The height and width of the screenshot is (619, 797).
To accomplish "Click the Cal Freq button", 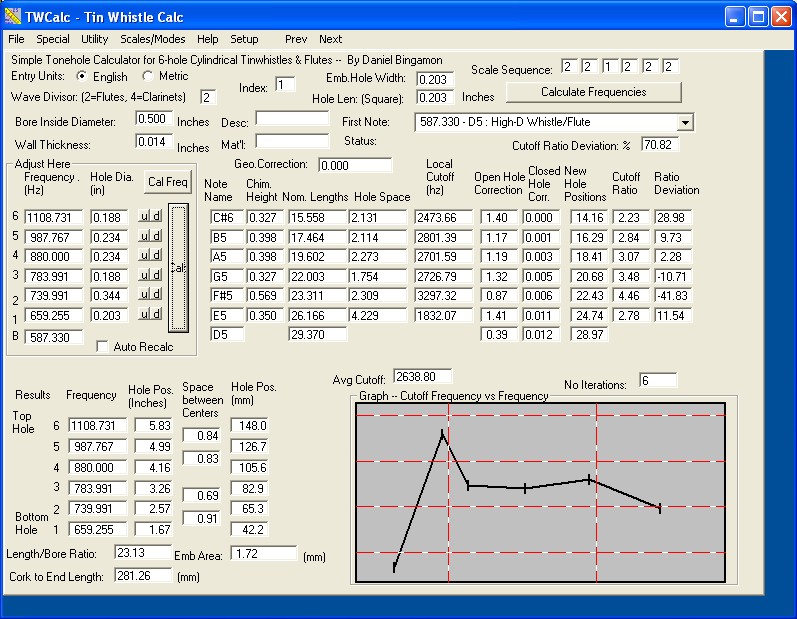I will pos(167,182).
